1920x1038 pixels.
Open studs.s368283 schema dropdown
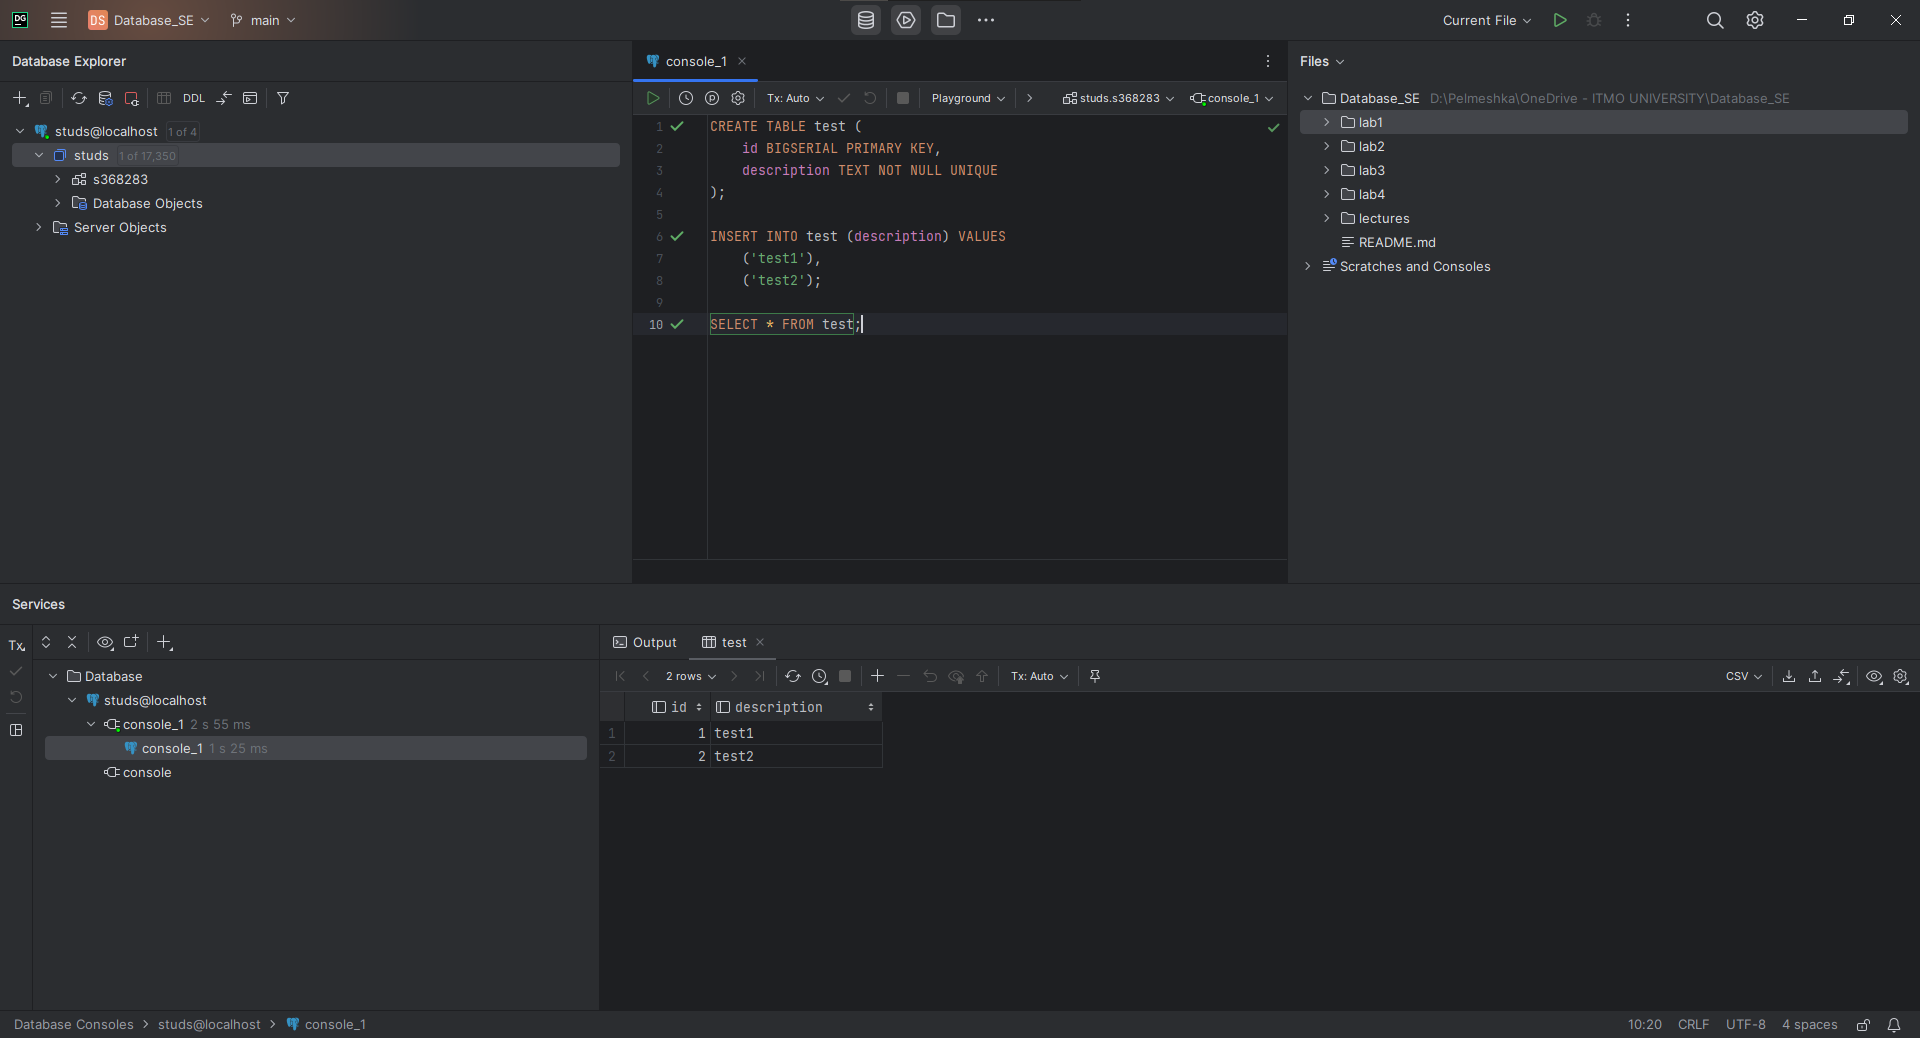pyautogui.click(x=1119, y=98)
